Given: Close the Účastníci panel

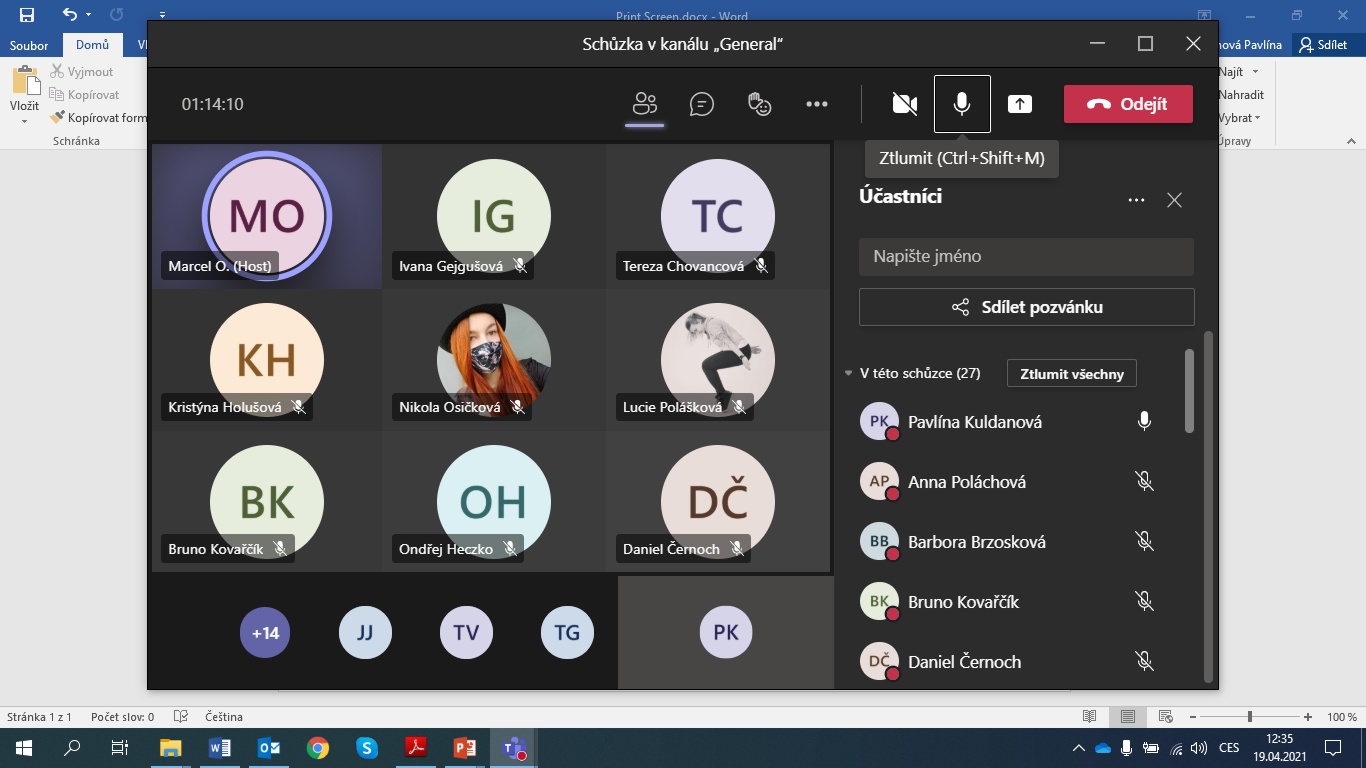Looking at the screenshot, I should click(1175, 200).
